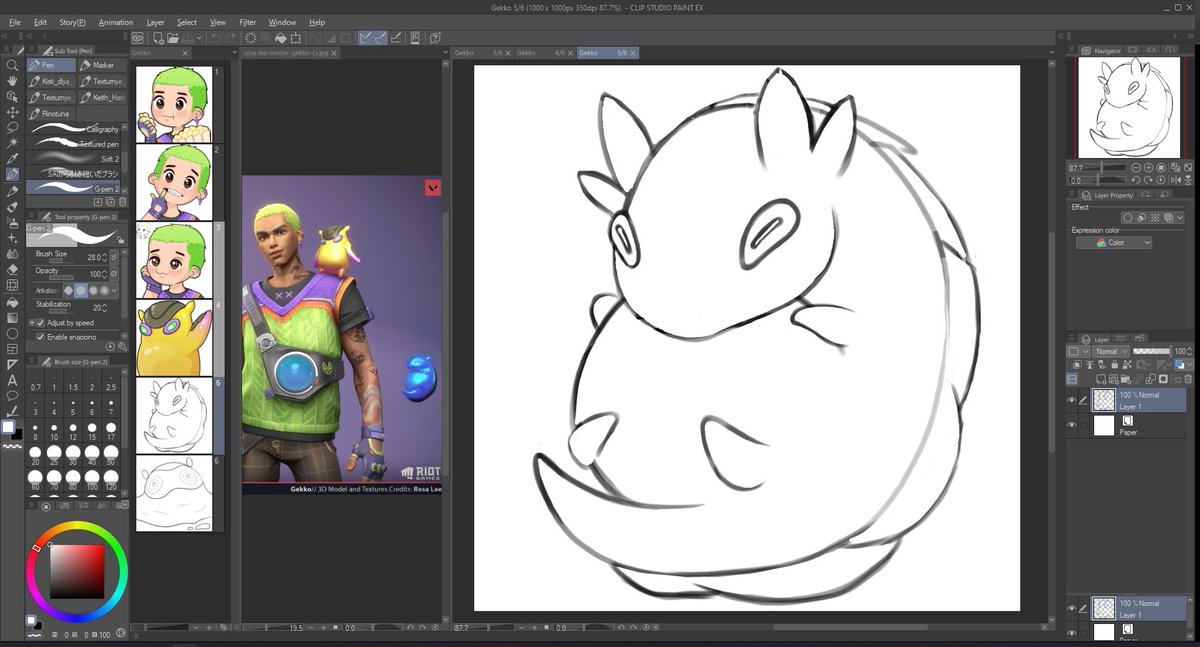
Task: Adjust the layer opacity slider
Action: pyautogui.click(x=1152, y=352)
